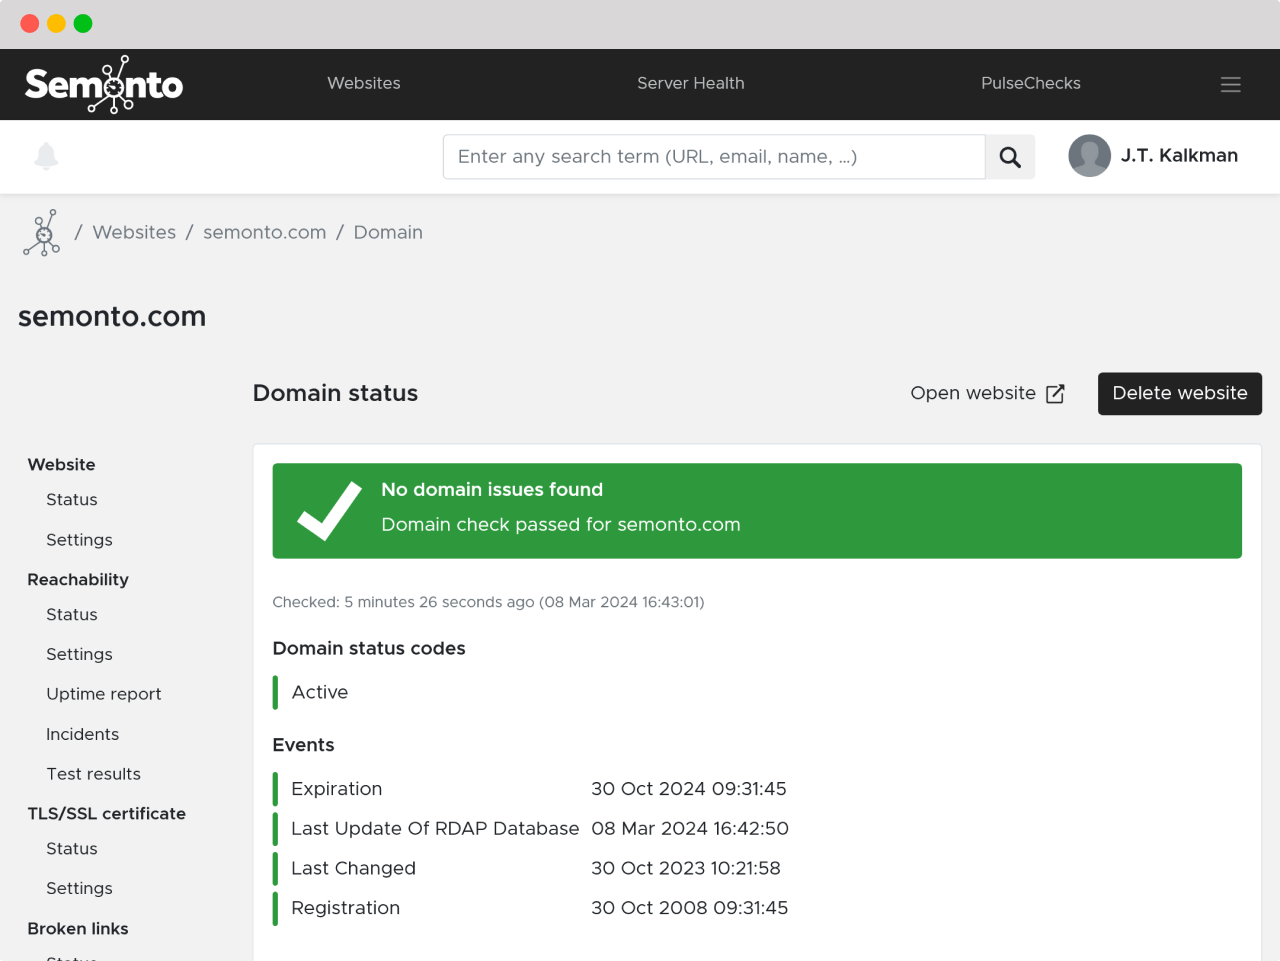
Task: Click the "Expiration" event label
Action: 336,789
